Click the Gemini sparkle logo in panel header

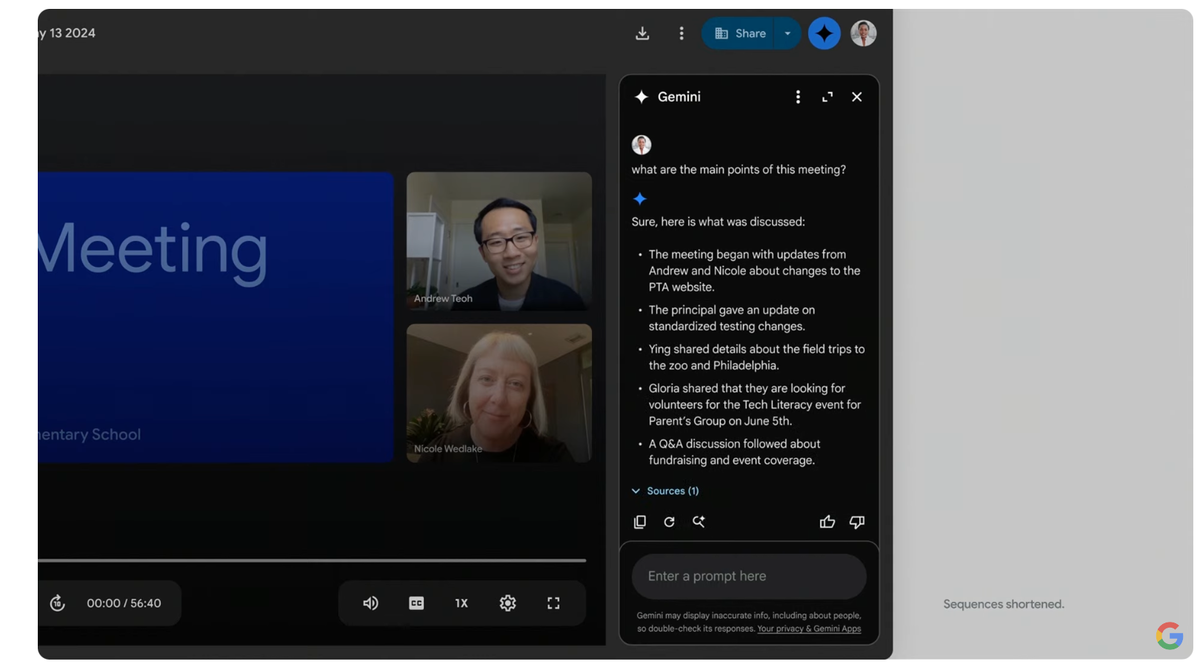[x=641, y=97]
